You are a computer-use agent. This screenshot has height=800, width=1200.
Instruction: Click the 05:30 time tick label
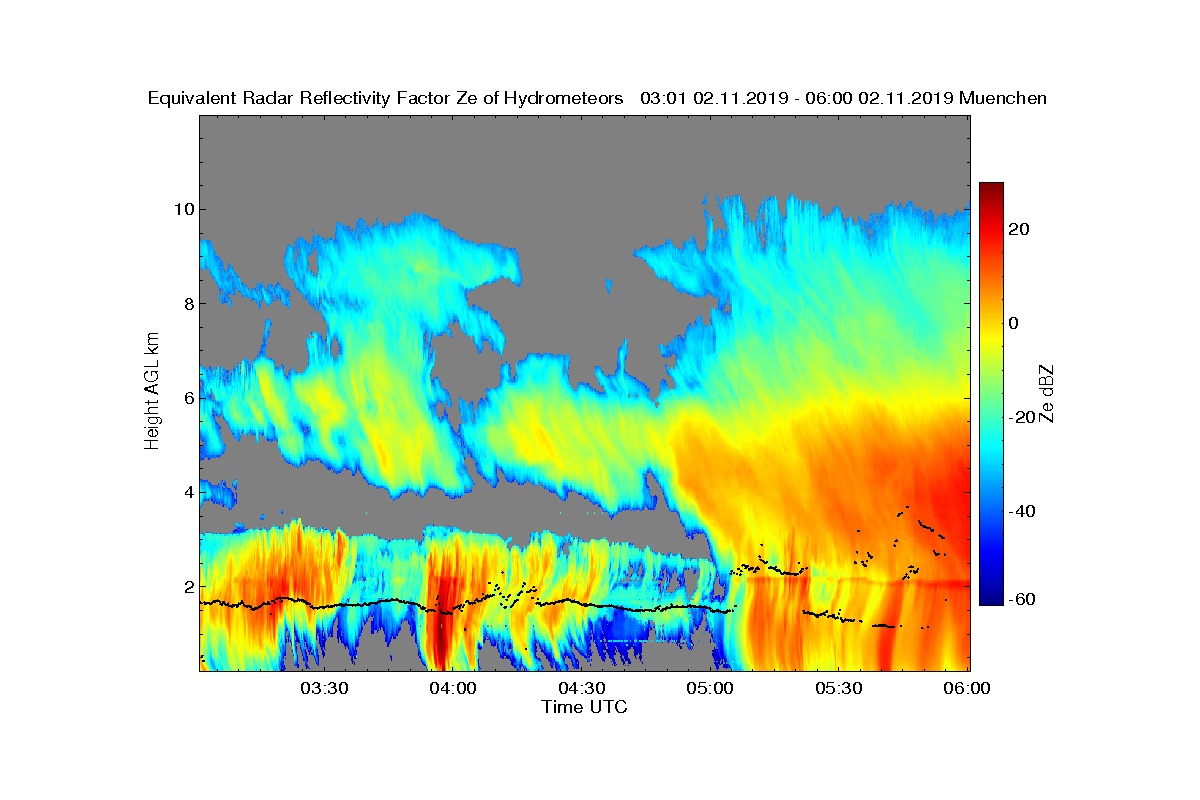tap(841, 688)
